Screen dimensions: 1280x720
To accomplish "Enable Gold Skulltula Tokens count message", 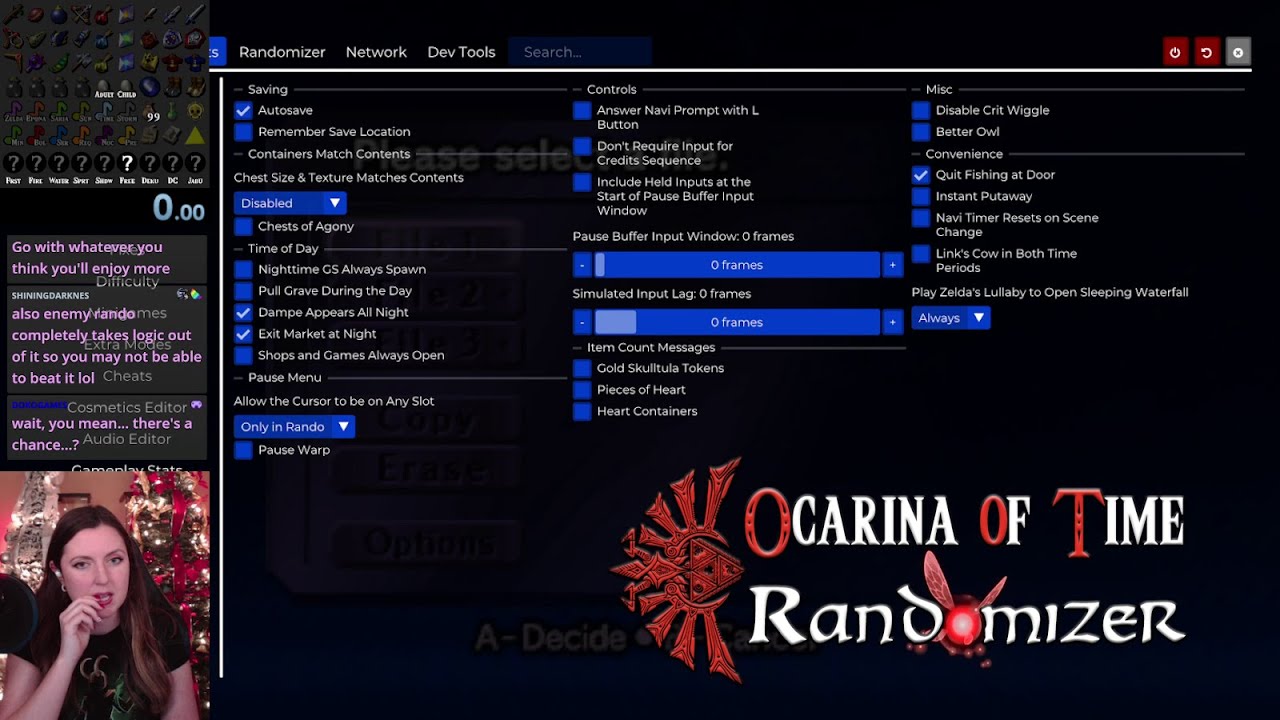I will tap(582, 368).
